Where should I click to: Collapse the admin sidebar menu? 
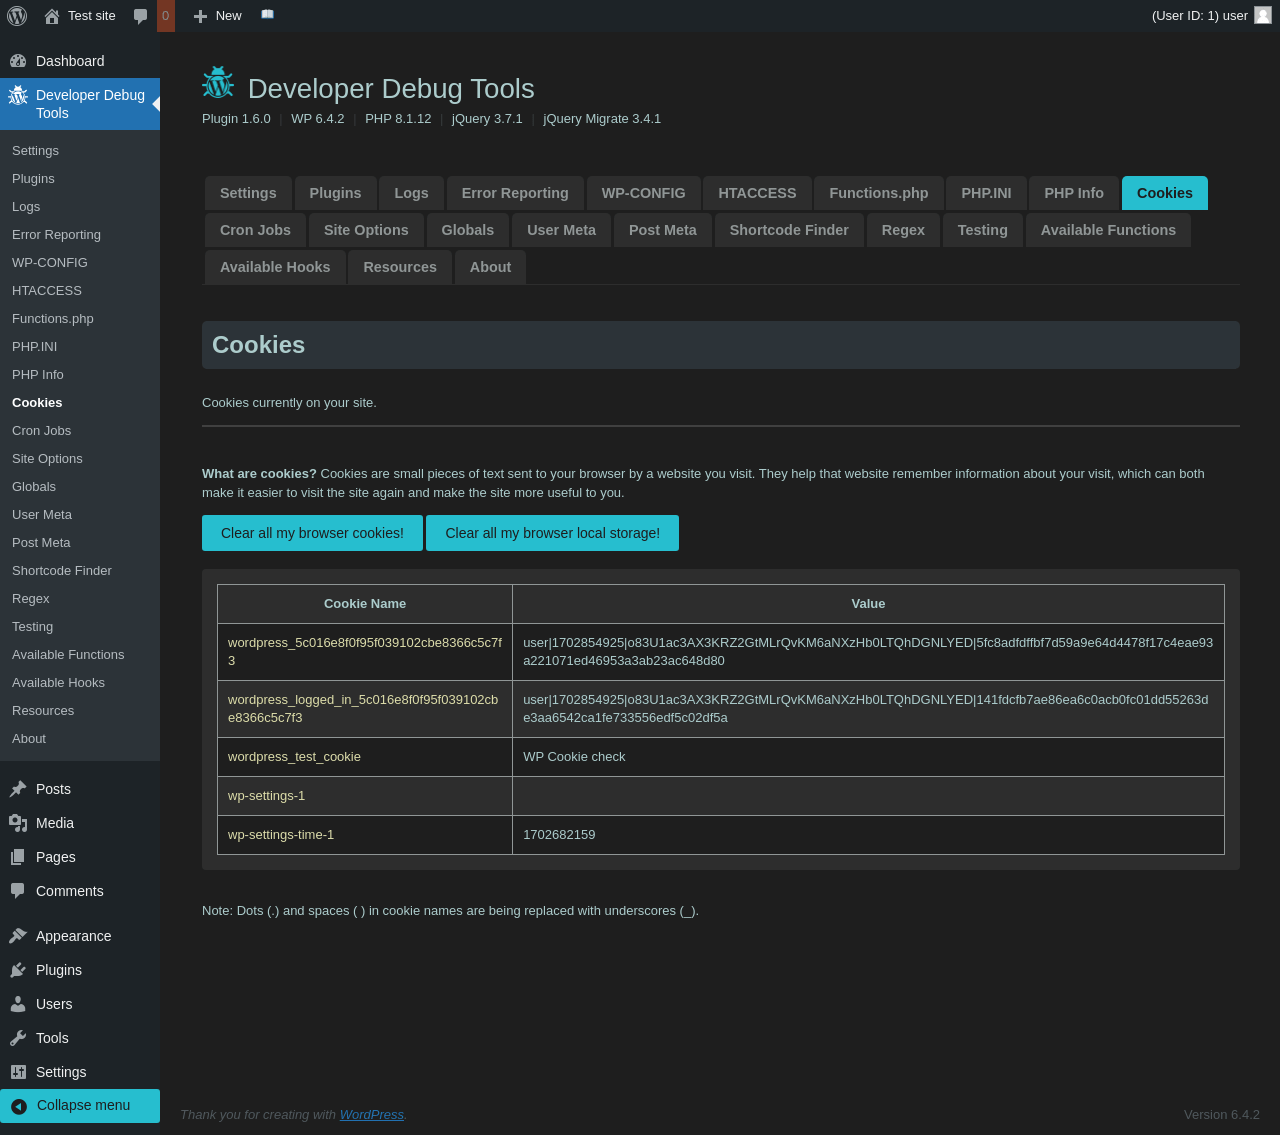pos(83,1105)
